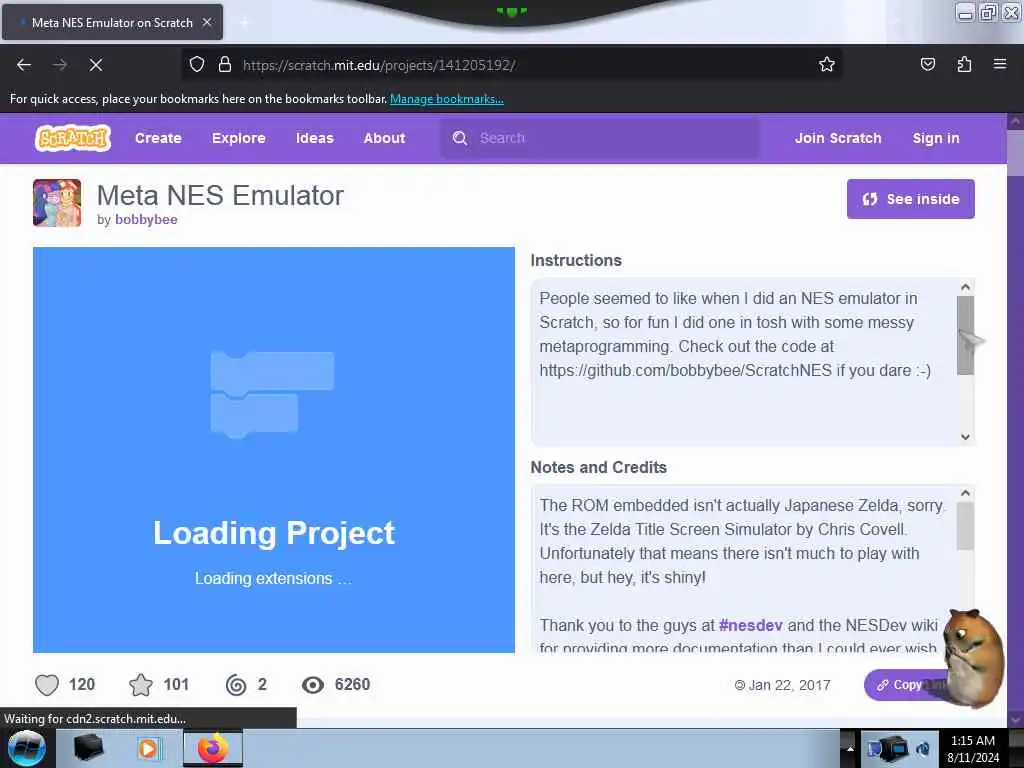This screenshot has width=1024, height=768.
Task: Open the media player taskbar icon
Action: (x=148, y=748)
